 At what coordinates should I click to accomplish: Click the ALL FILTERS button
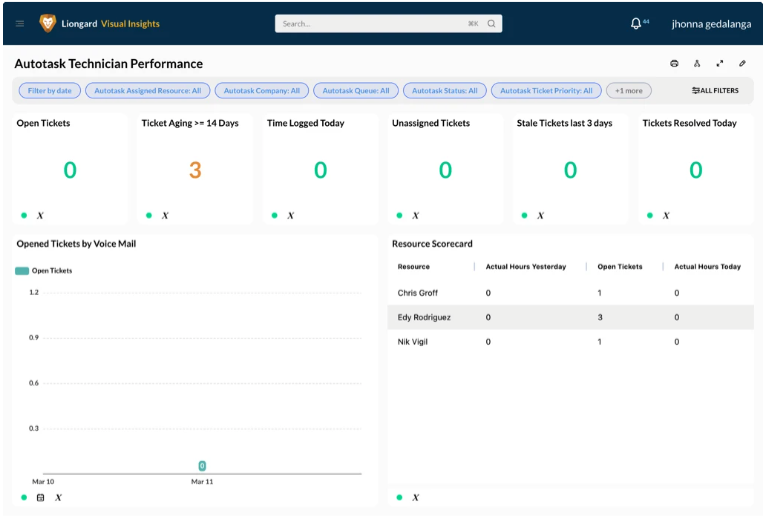click(x=715, y=90)
